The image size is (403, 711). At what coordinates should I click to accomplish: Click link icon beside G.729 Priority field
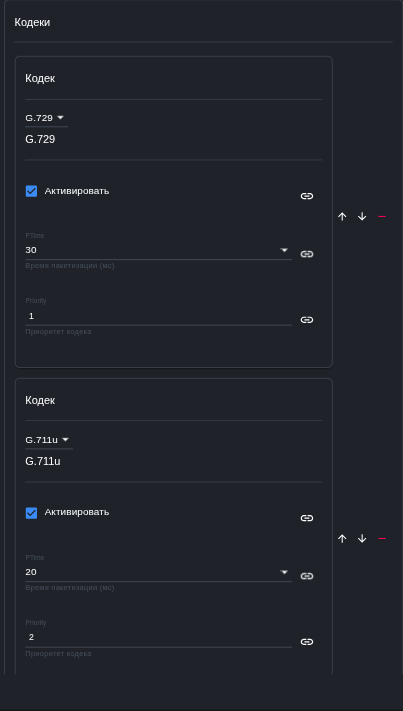tap(307, 320)
